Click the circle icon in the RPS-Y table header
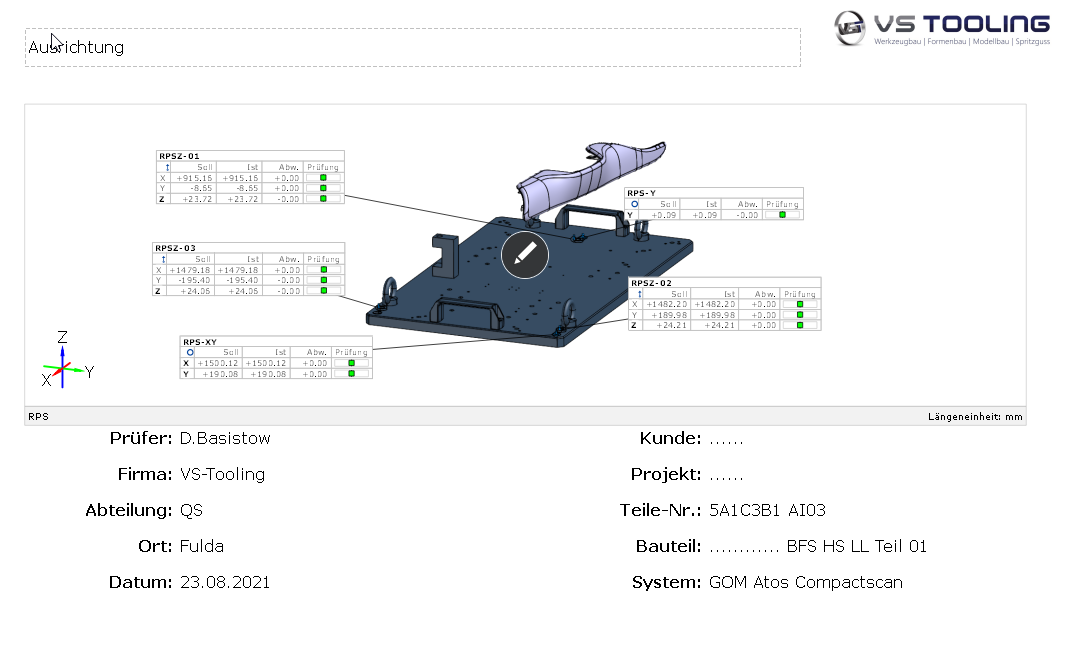 coord(634,204)
